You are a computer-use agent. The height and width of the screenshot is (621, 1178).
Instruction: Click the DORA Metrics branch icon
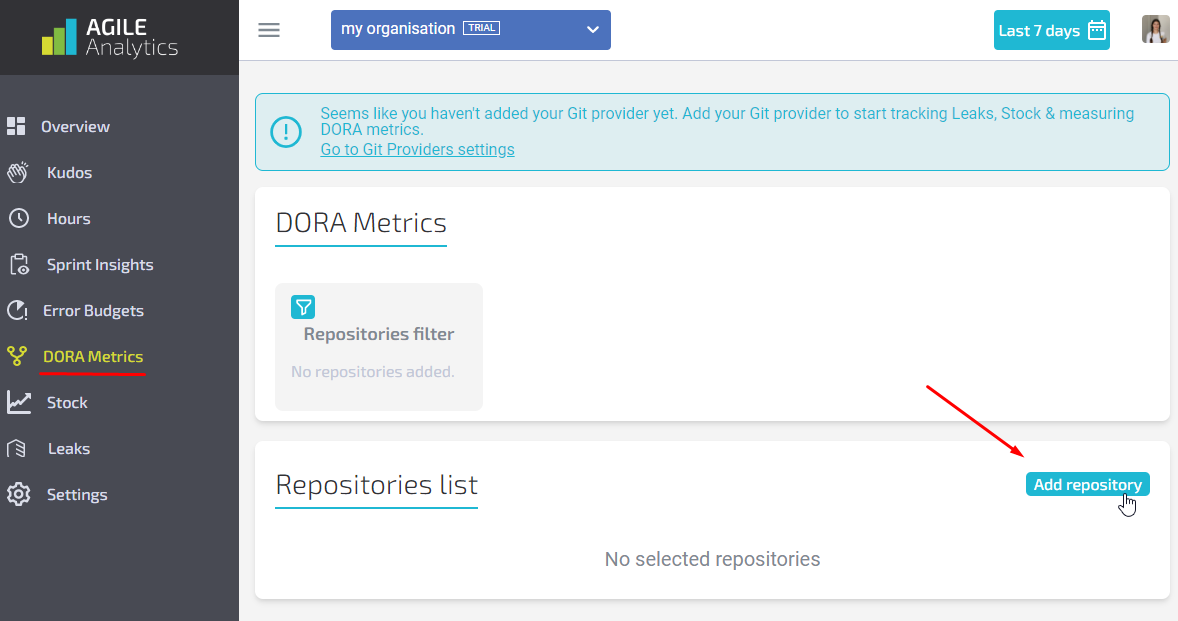16,357
